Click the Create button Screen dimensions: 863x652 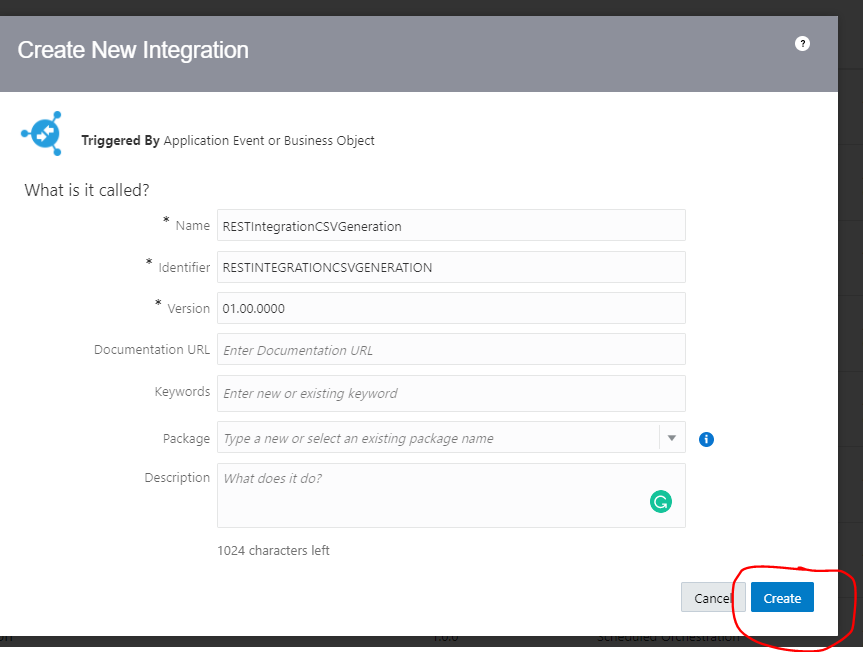782,598
